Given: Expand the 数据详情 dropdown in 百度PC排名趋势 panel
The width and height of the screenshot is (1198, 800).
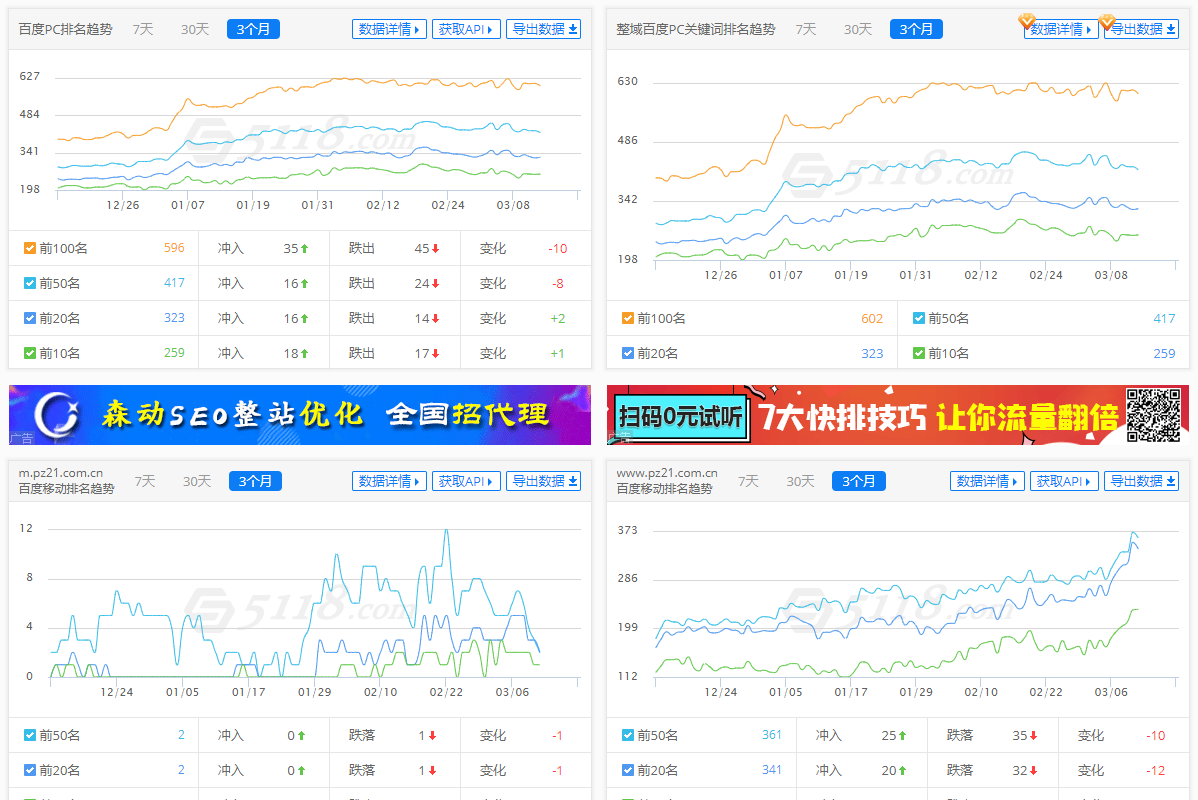Looking at the screenshot, I should click(x=389, y=28).
